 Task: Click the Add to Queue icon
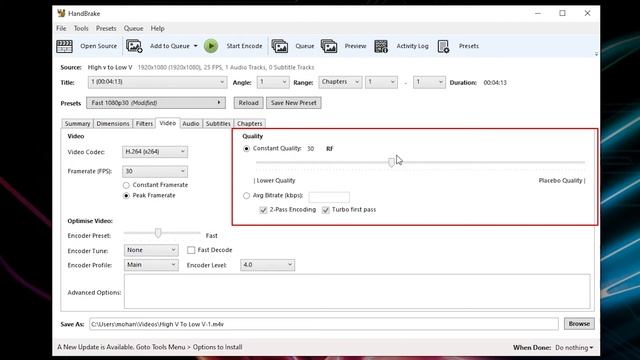coord(134,46)
